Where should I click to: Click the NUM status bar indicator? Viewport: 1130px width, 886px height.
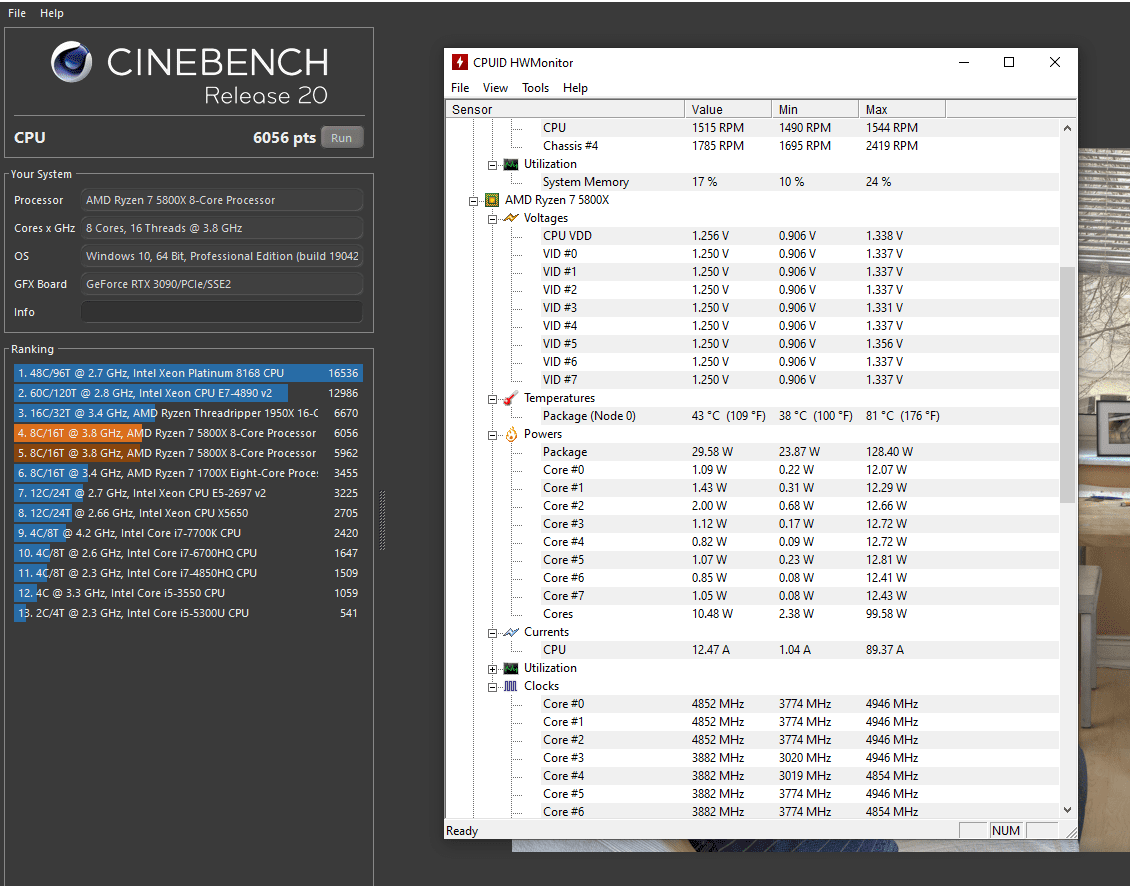click(x=1006, y=830)
